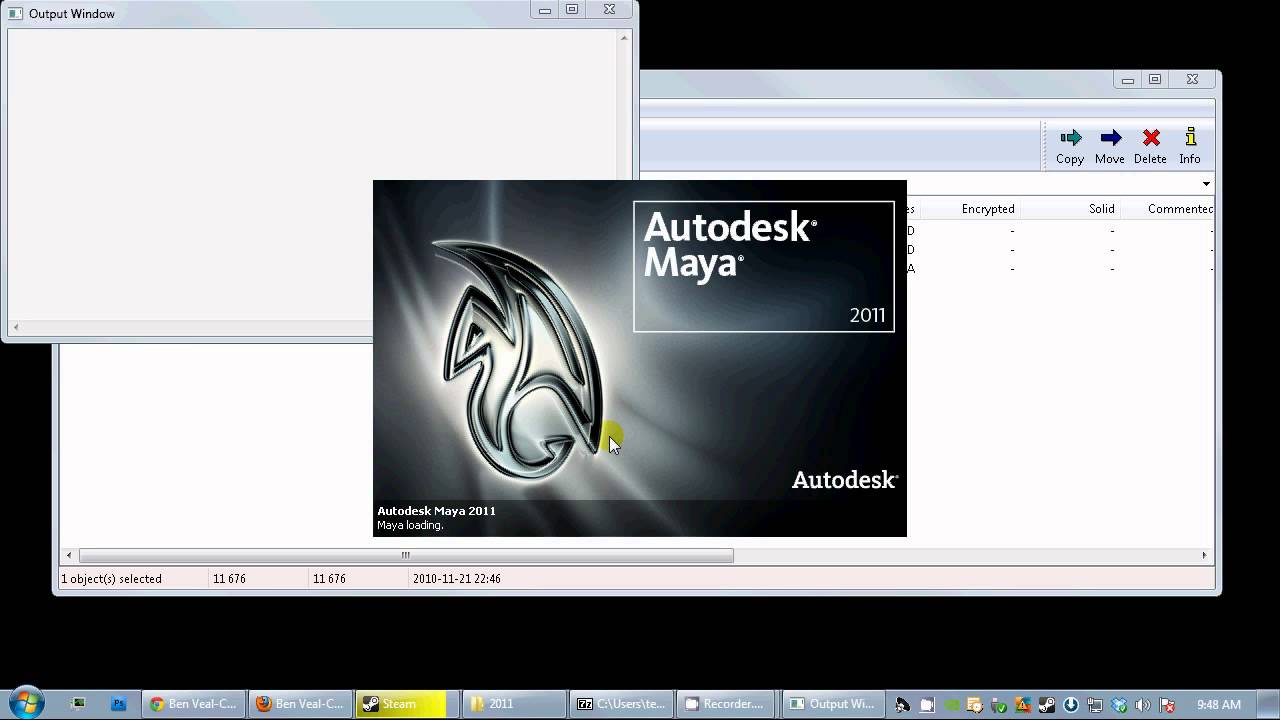1280x720 pixels.
Task: Open the volume speaker tray icon
Action: coord(1143,705)
